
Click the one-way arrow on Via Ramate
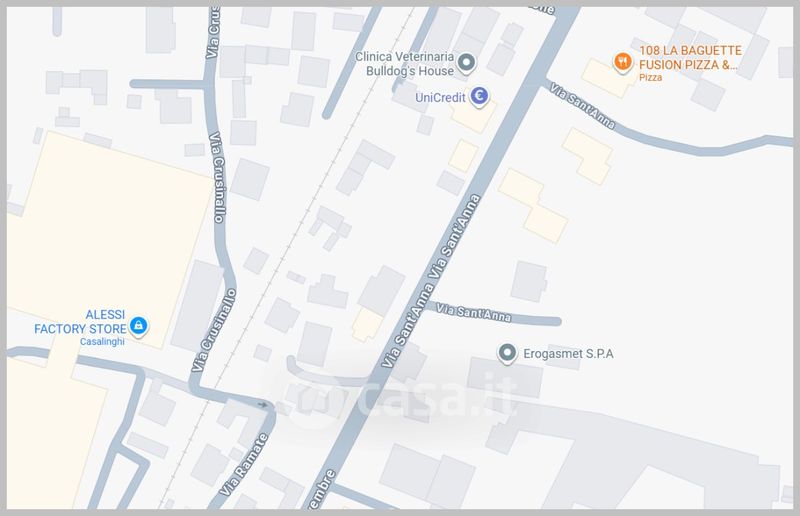[262, 405]
